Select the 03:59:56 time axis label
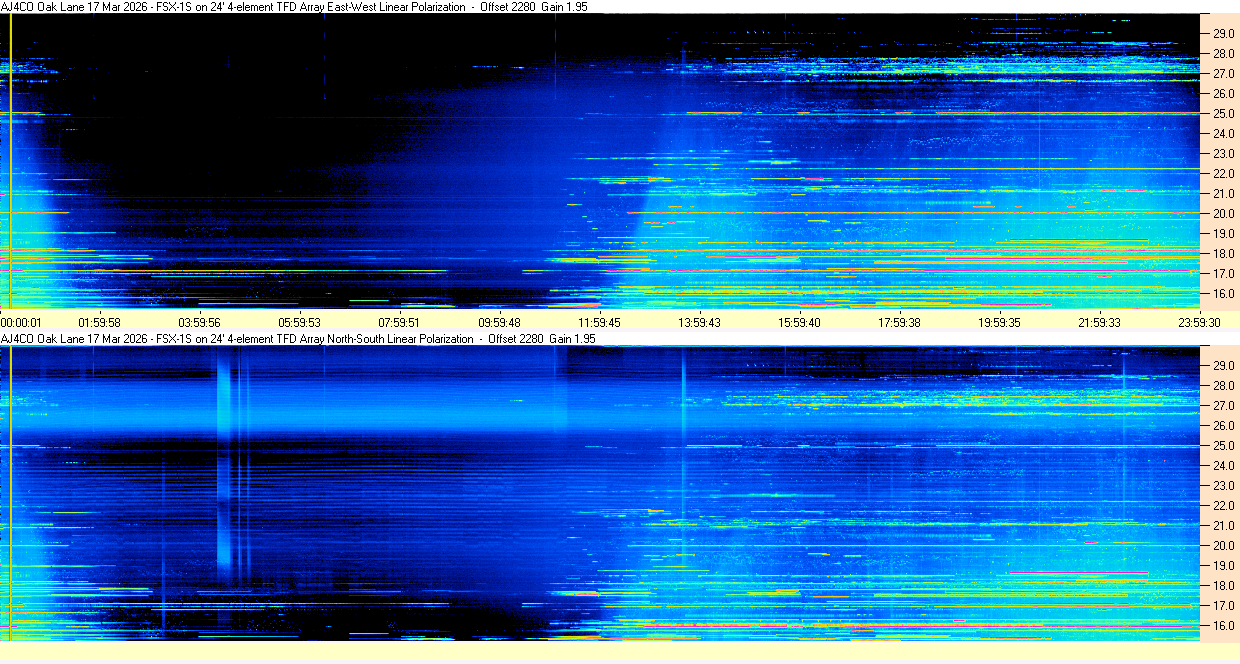This screenshot has width=1240, height=664. click(200, 322)
